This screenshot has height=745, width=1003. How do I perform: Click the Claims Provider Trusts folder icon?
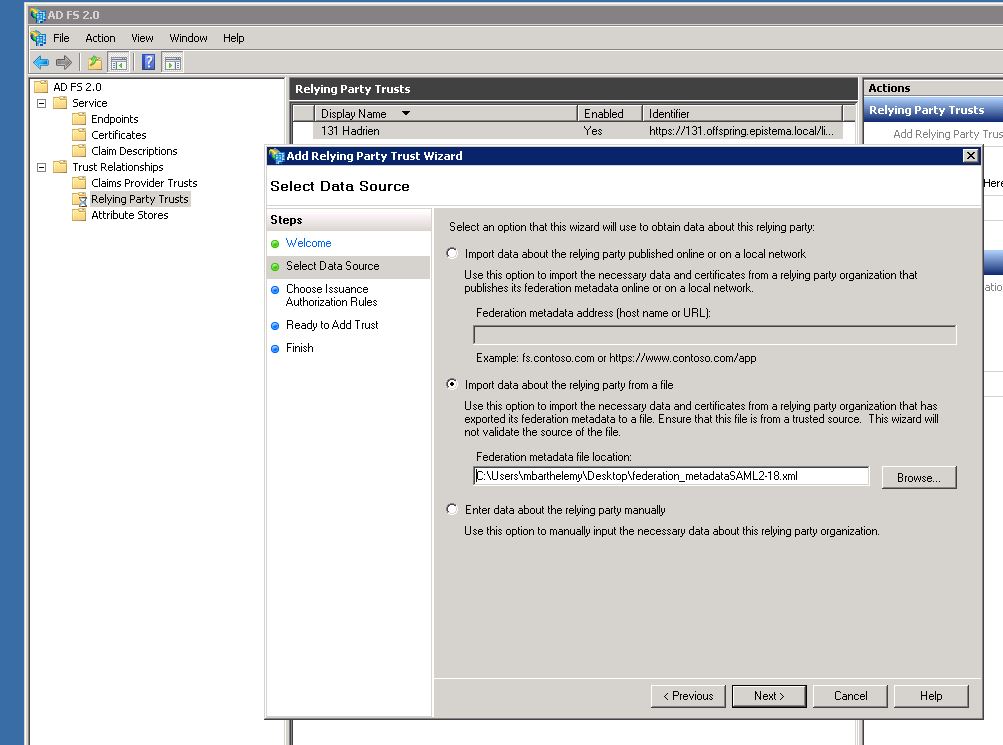pos(79,183)
